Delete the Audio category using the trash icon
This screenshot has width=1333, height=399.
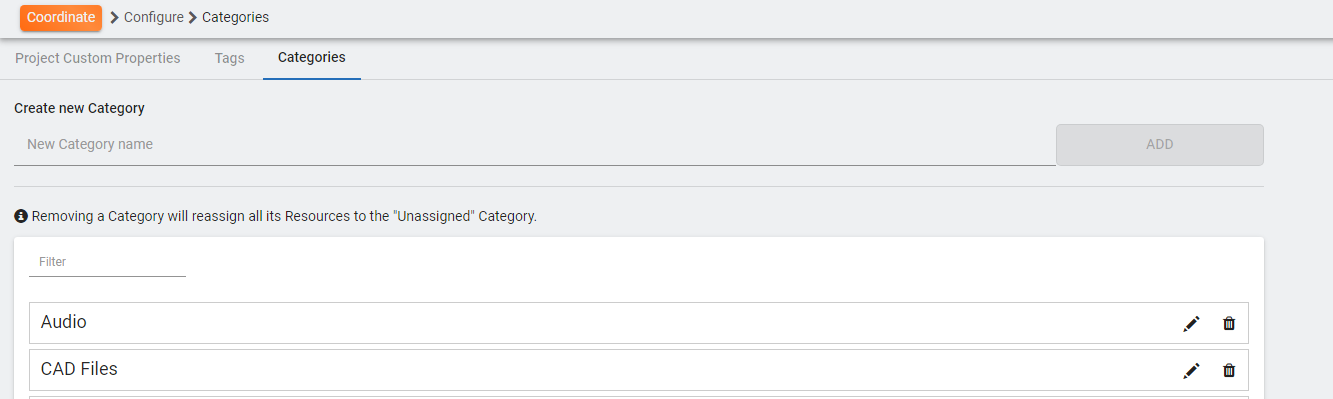[x=1229, y=323]
